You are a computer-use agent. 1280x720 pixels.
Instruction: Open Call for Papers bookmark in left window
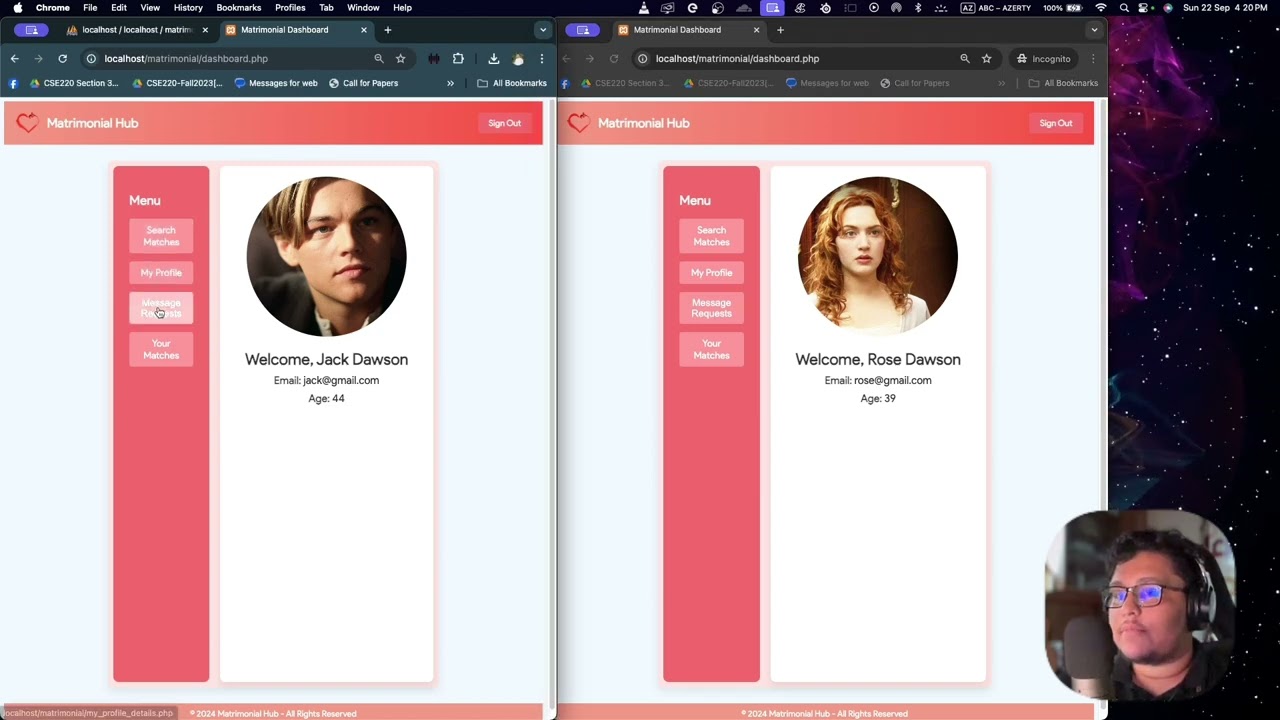click(x=363, y=83)
